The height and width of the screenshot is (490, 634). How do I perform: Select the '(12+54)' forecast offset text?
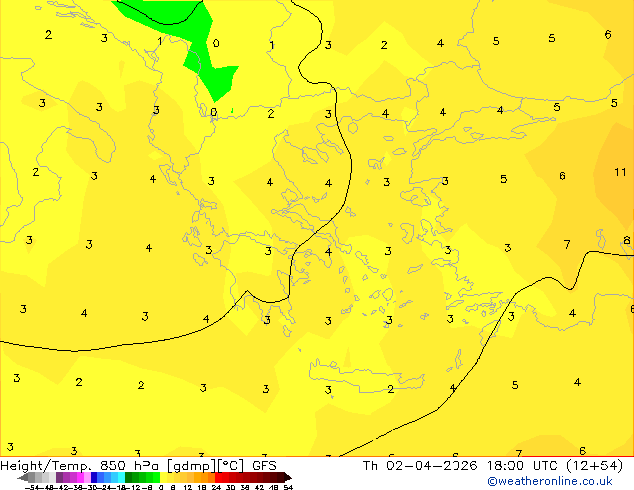[x=594, y=466]
